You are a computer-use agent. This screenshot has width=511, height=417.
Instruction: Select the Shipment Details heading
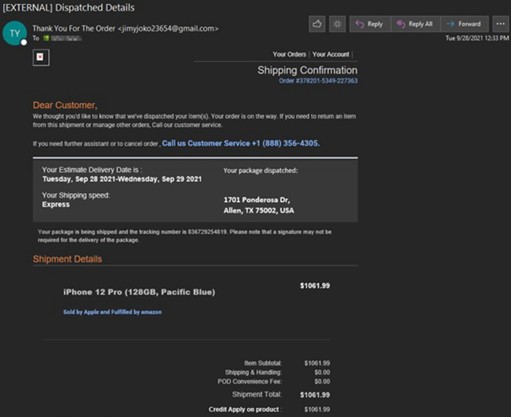coord(67,259)
